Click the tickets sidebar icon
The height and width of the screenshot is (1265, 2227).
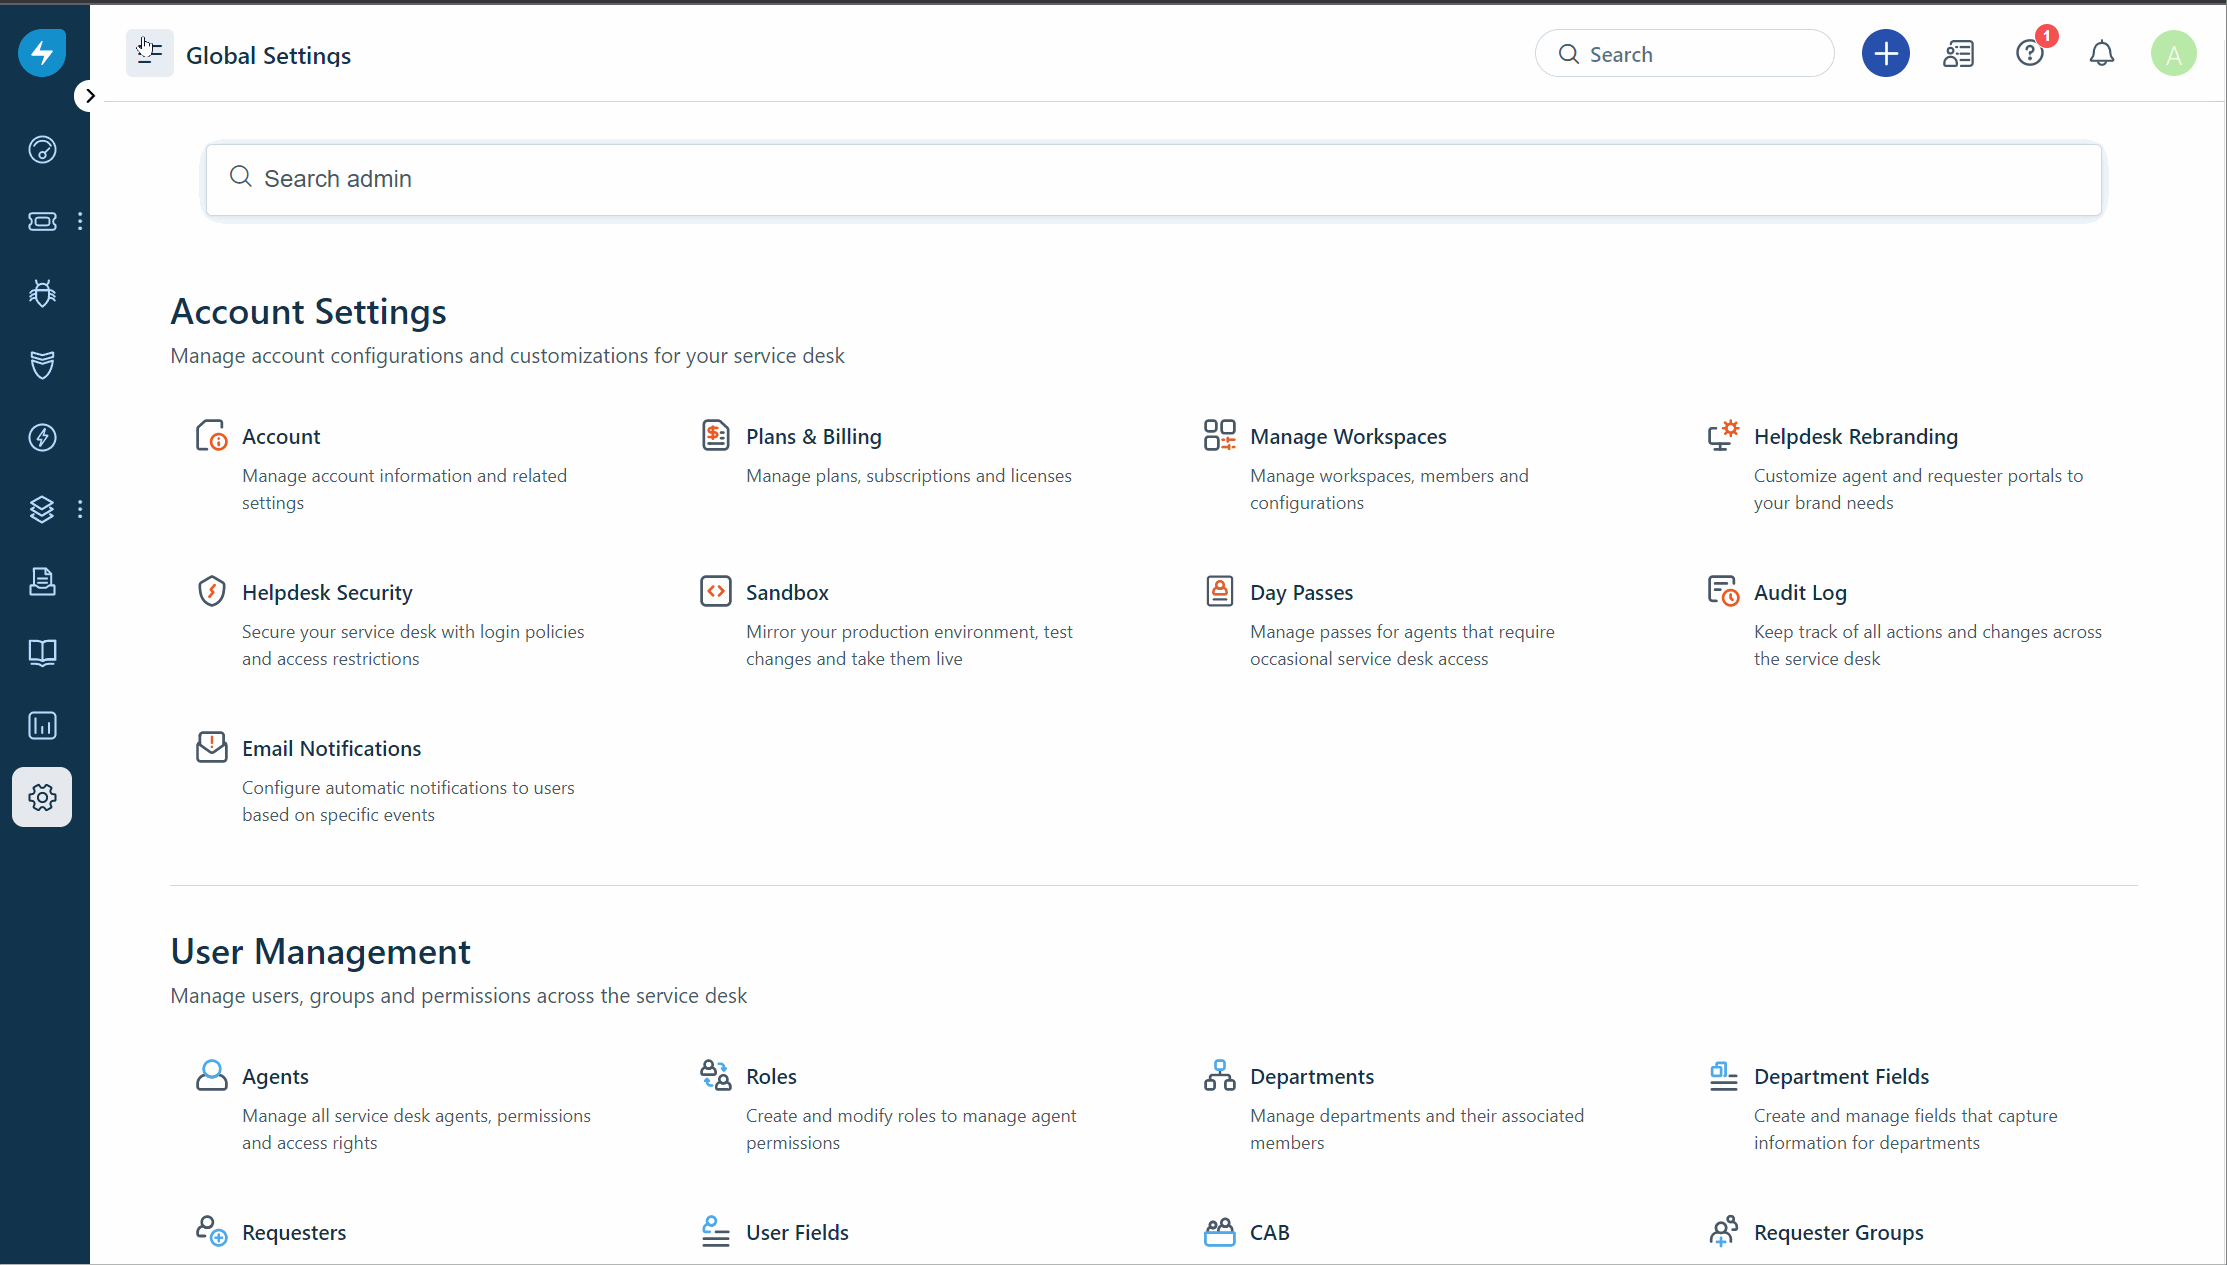point(42,221)
